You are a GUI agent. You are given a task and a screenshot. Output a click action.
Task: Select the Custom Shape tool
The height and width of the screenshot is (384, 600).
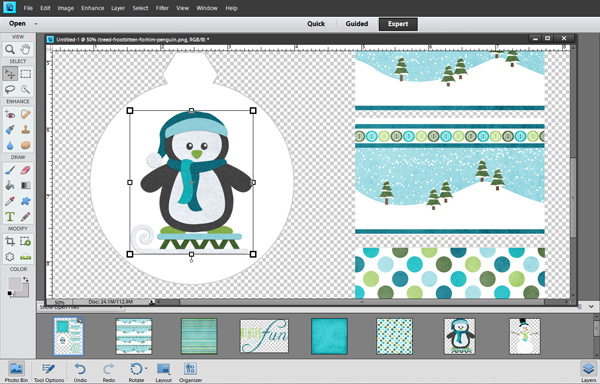[25, 201]
